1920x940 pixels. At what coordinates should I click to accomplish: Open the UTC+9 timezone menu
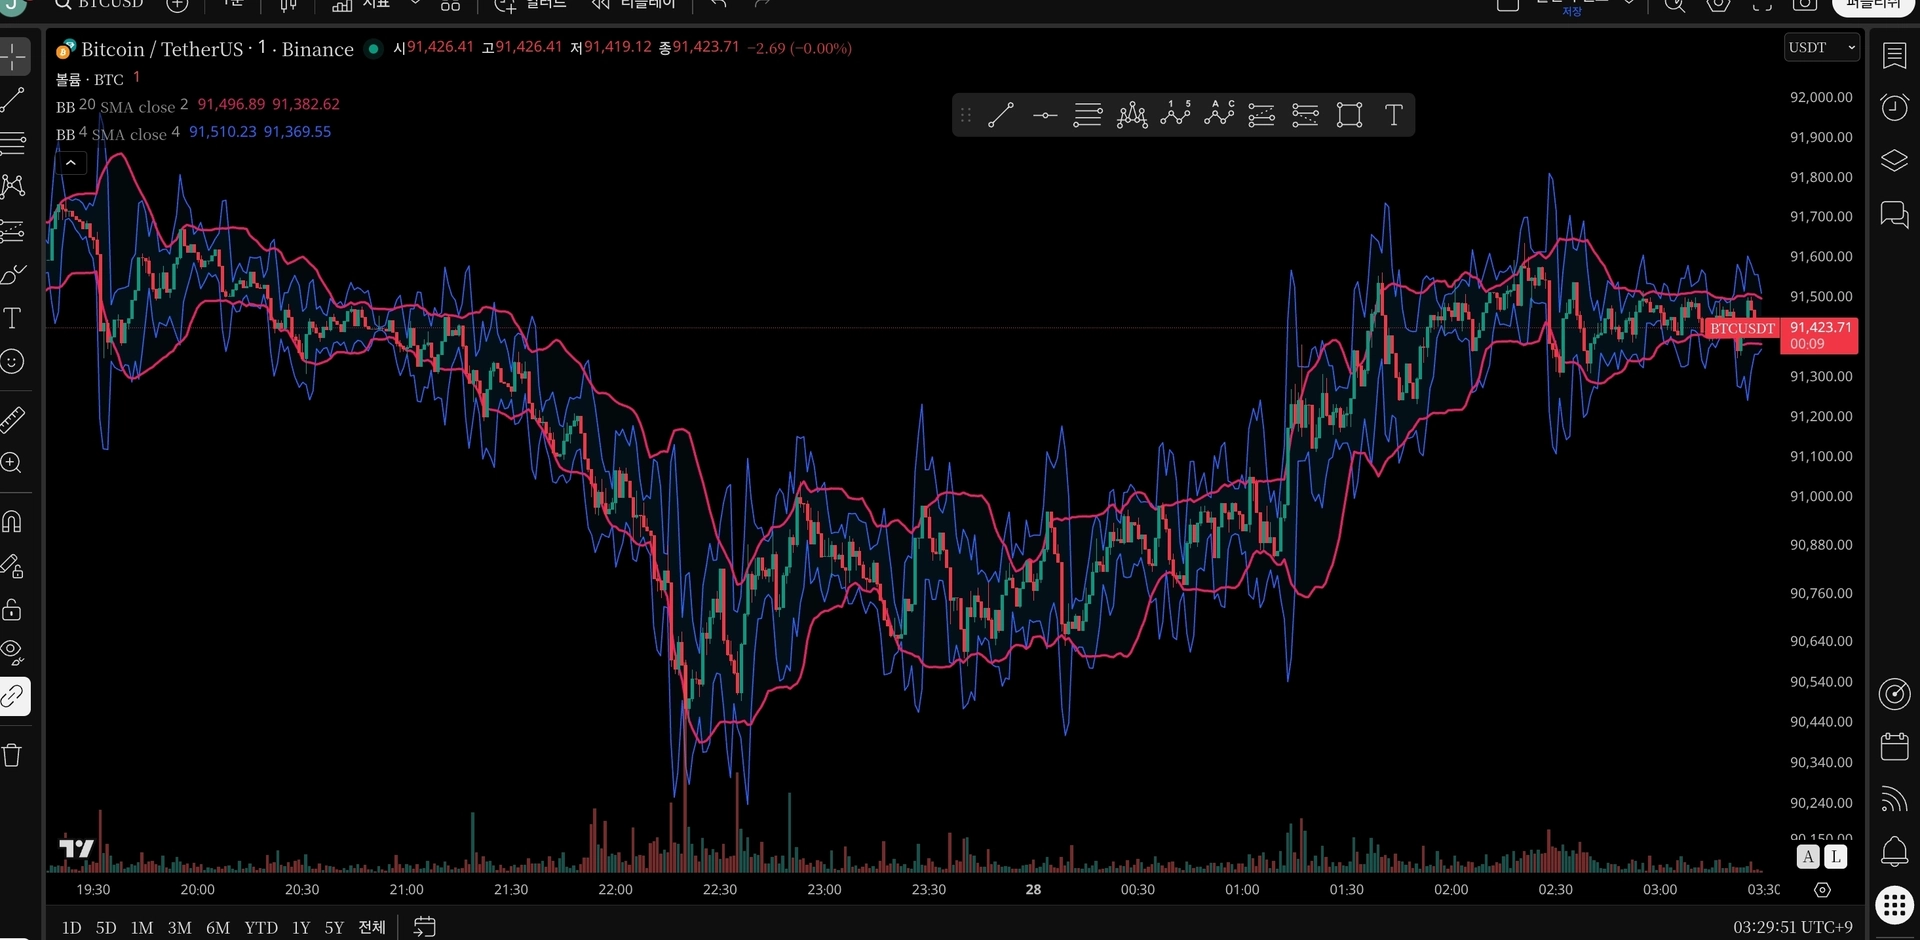(x=1793, y=927)
